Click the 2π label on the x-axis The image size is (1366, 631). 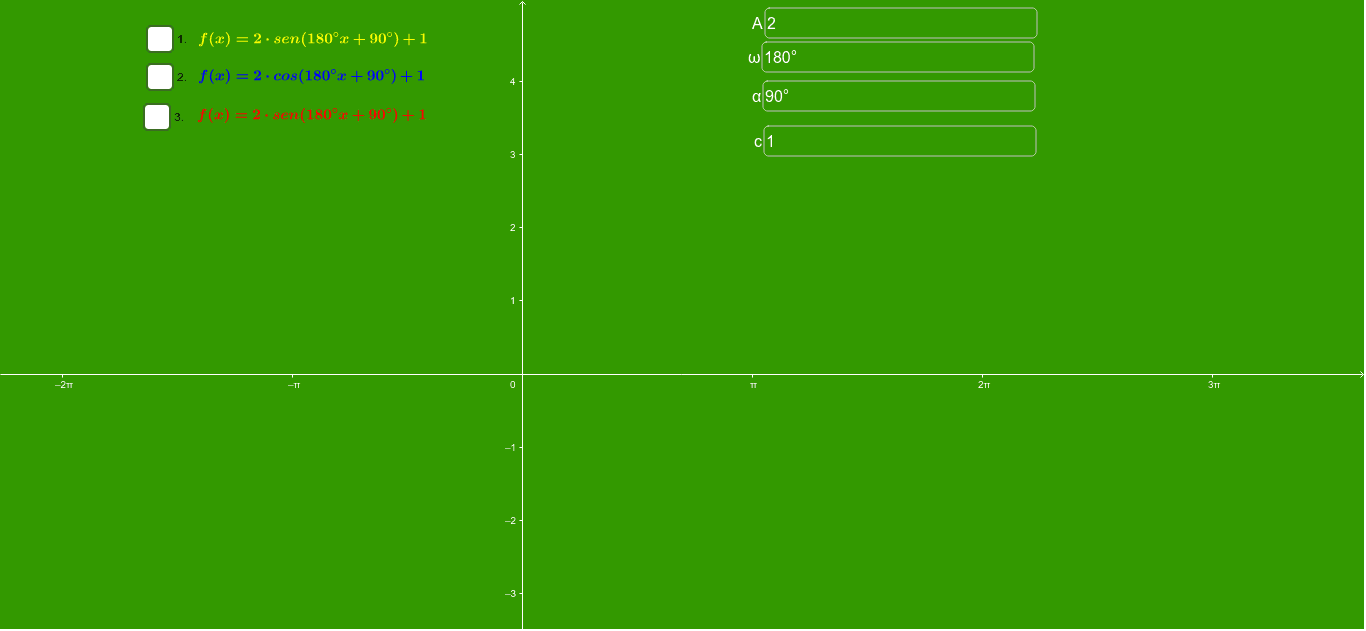[984, 385]
